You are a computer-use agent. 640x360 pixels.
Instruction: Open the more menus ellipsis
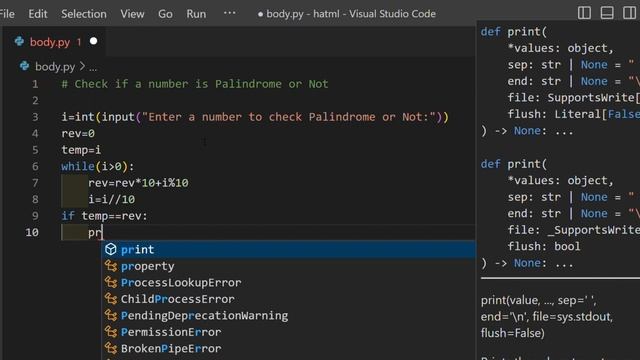(229, 13)
